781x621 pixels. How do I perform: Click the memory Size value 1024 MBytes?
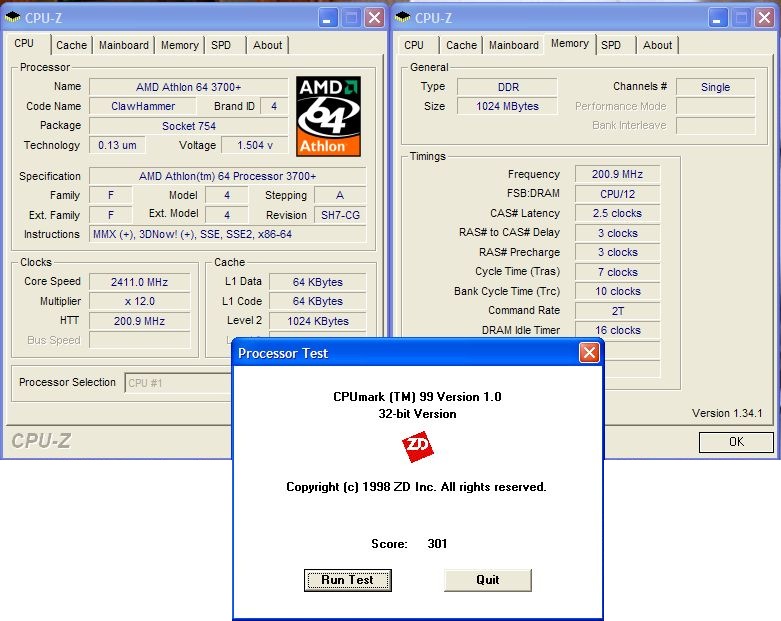point(508,106)
